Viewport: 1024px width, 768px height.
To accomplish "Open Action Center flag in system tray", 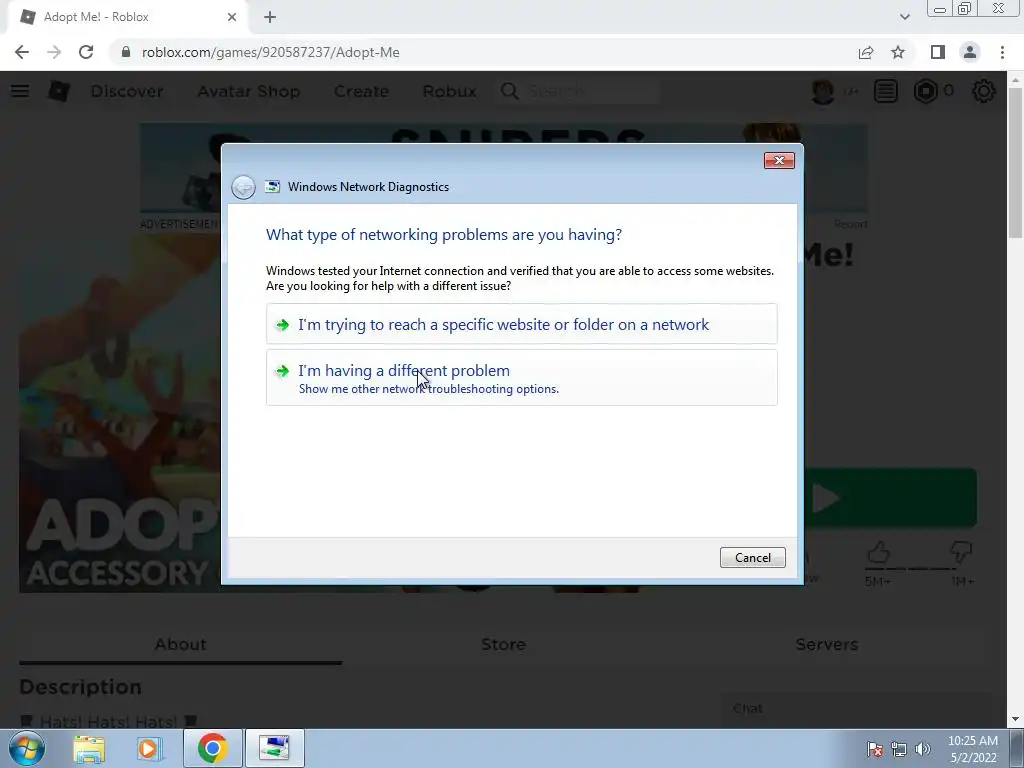I will 874,749.
